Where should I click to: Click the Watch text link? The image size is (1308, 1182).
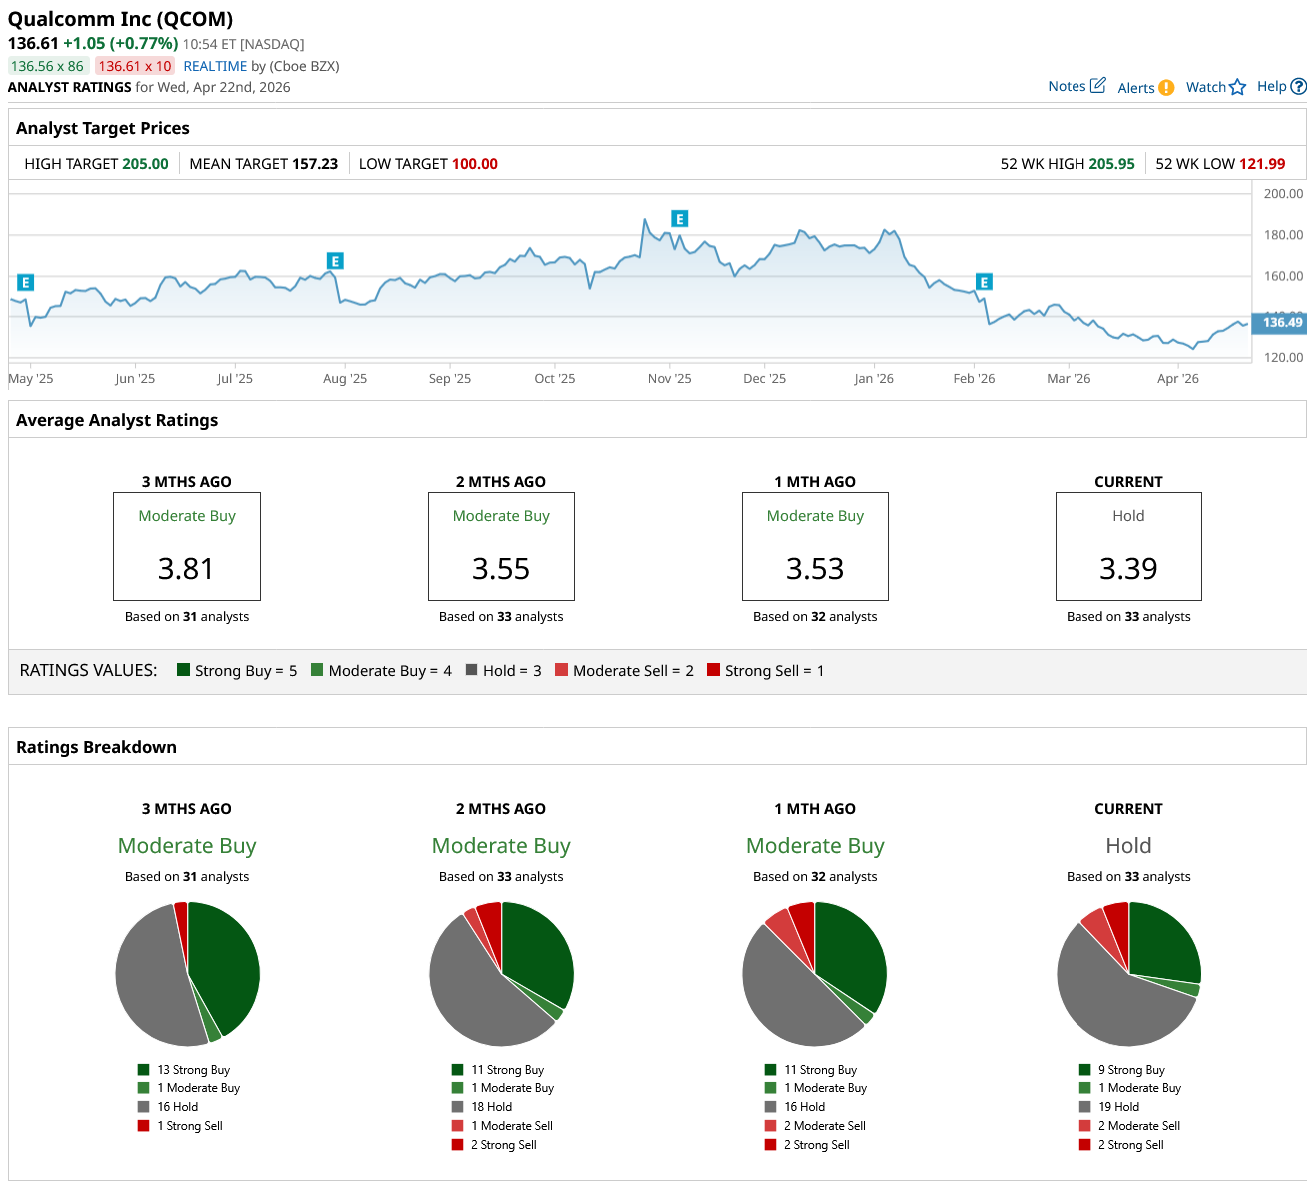coord(1205,87)
